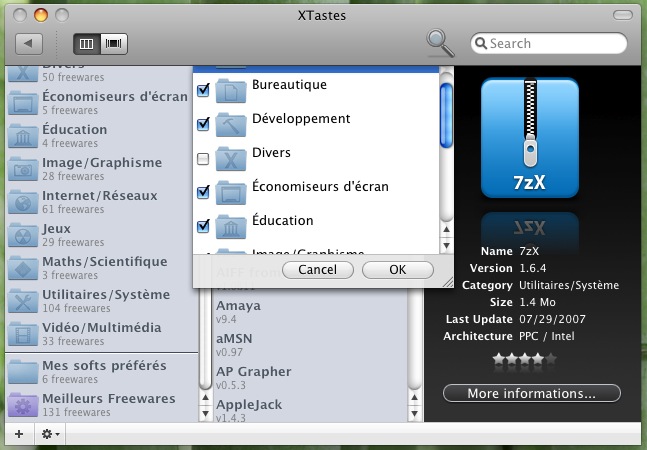
Task: Click the search magnifying glass icon
Action: [x=440, y=43]
